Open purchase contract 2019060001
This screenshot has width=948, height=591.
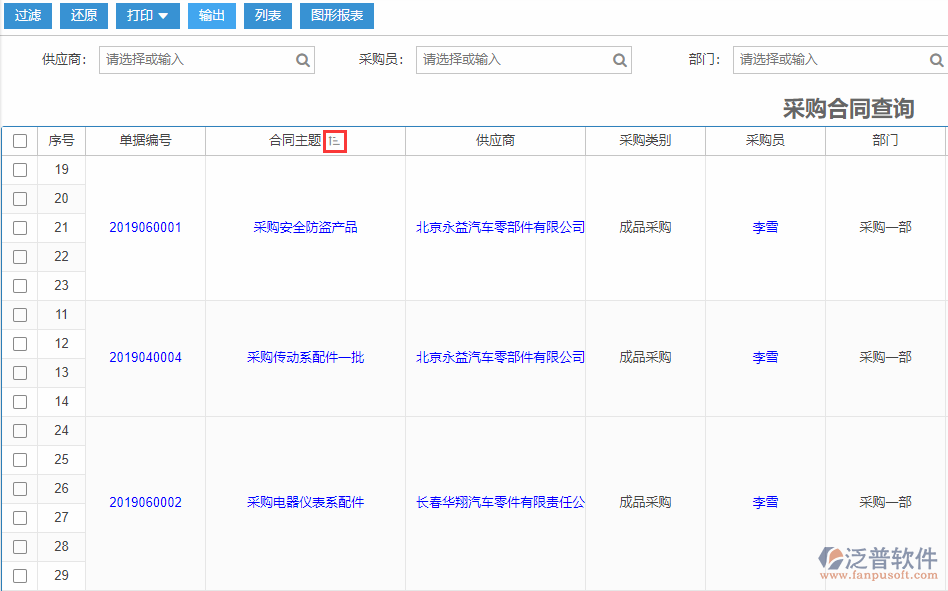(x=145, y=227)
